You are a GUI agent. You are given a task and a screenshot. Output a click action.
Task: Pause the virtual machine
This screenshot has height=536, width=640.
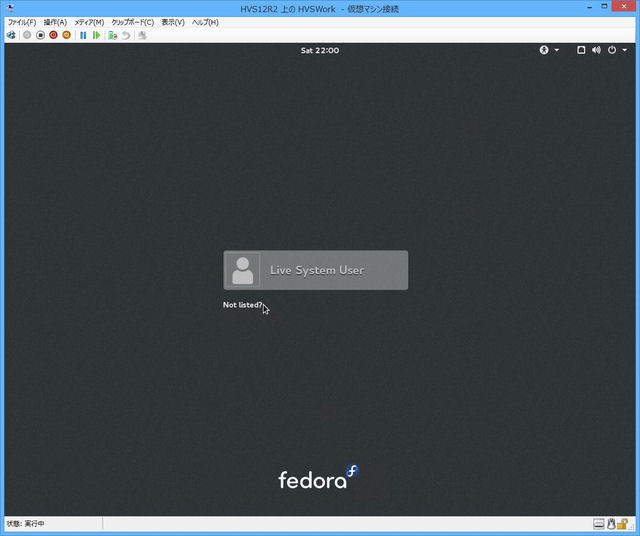click(83, 36)
